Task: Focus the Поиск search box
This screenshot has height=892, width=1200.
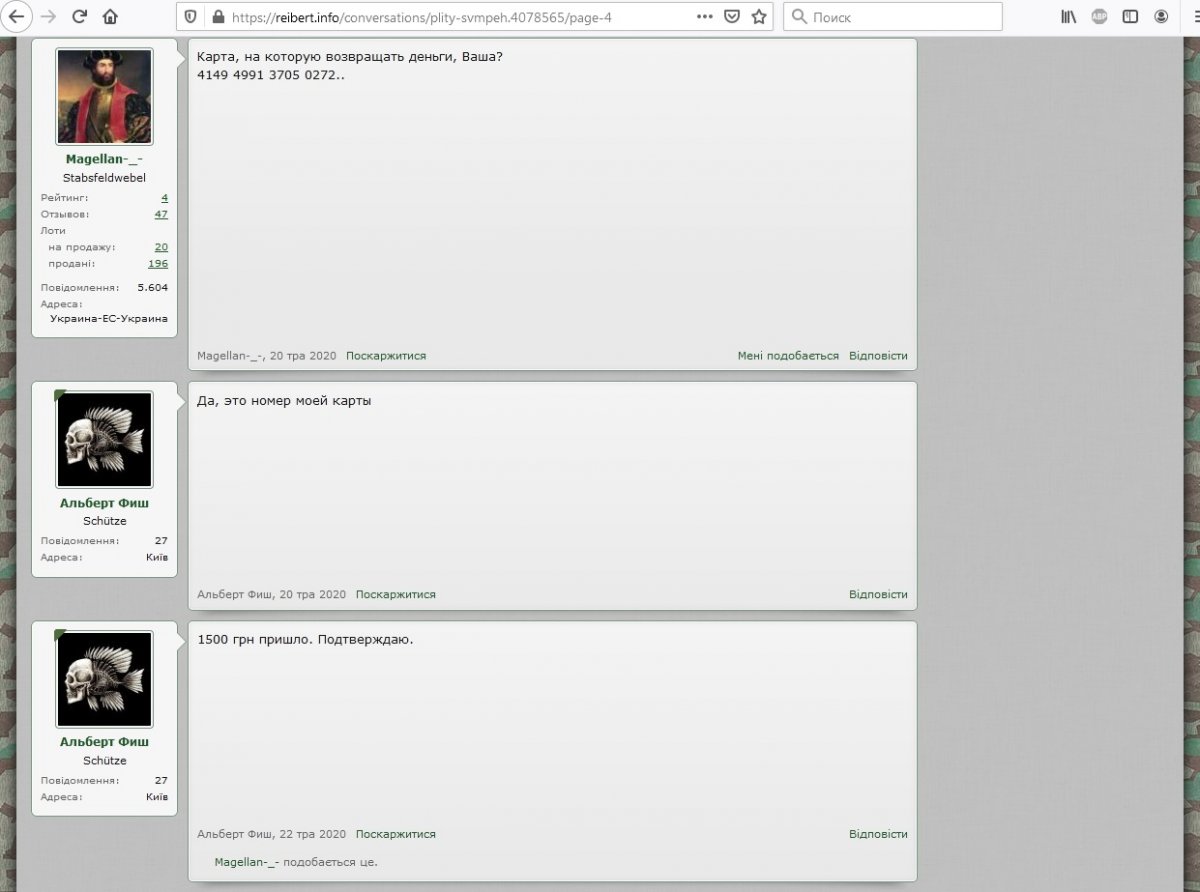Action: point(893,16)
